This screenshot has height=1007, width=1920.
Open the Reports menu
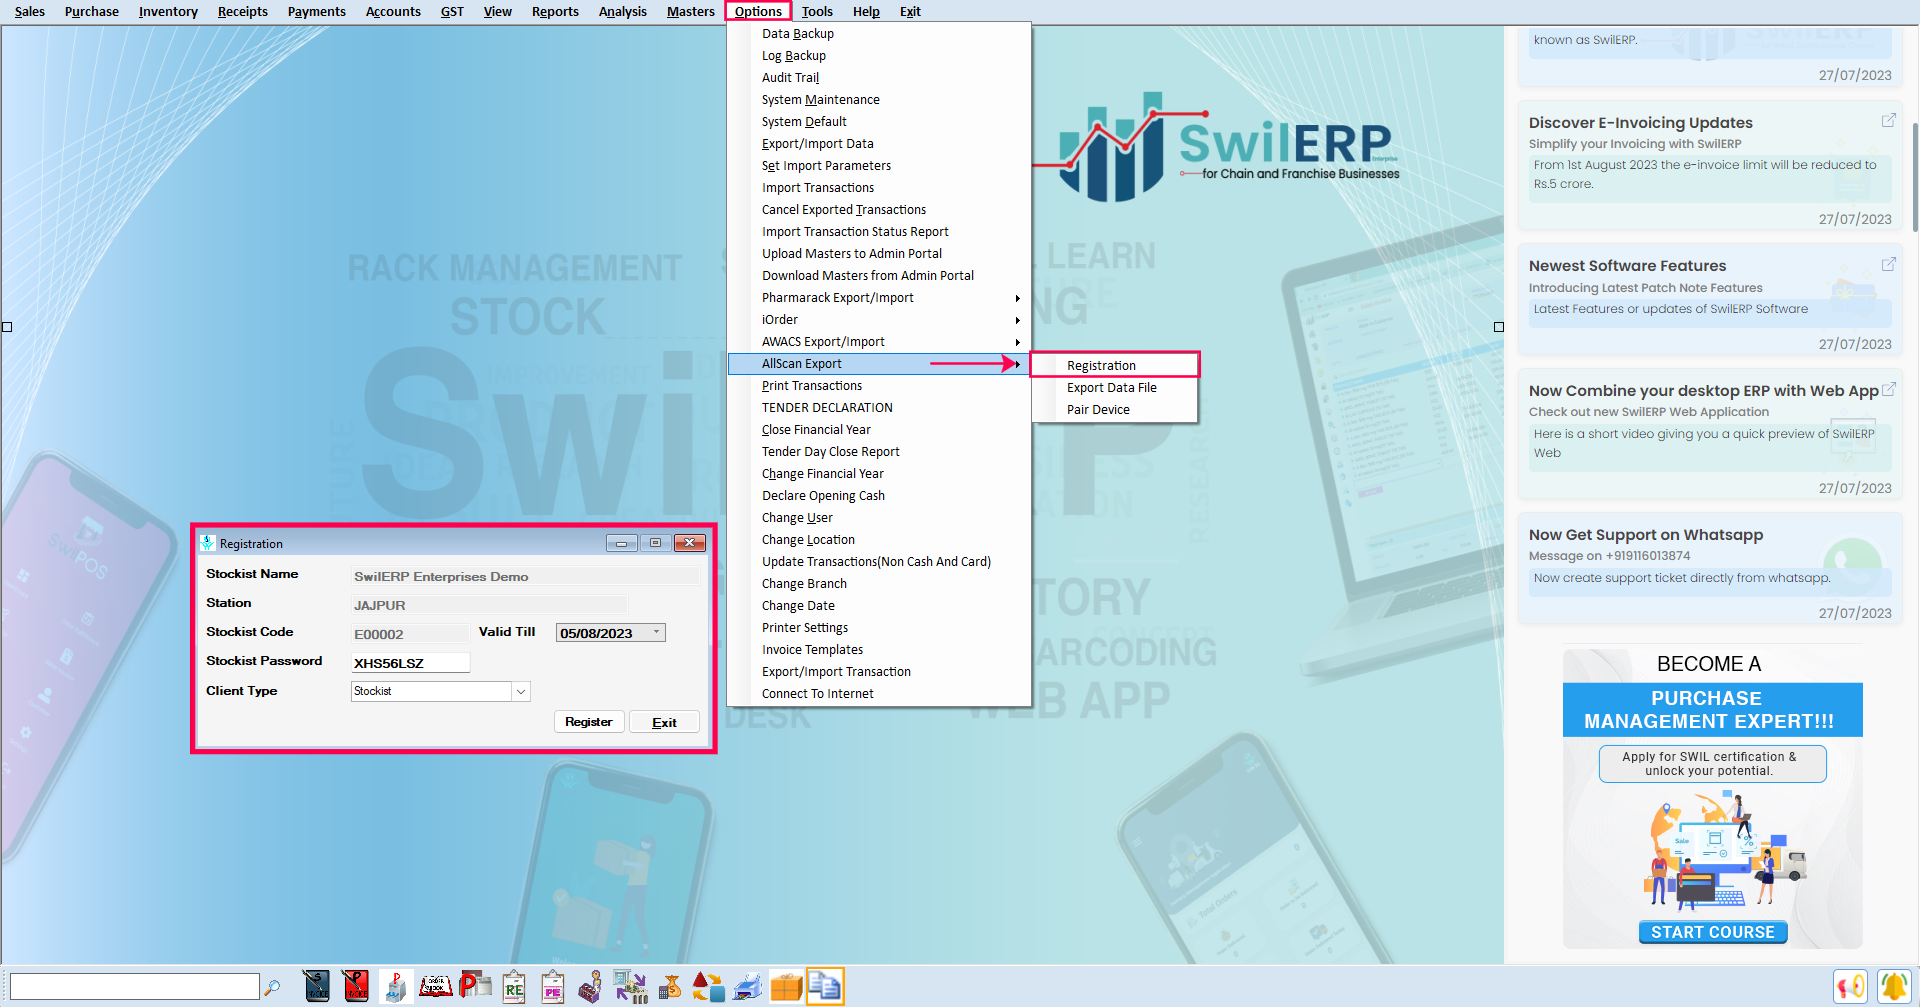point(555,11)
